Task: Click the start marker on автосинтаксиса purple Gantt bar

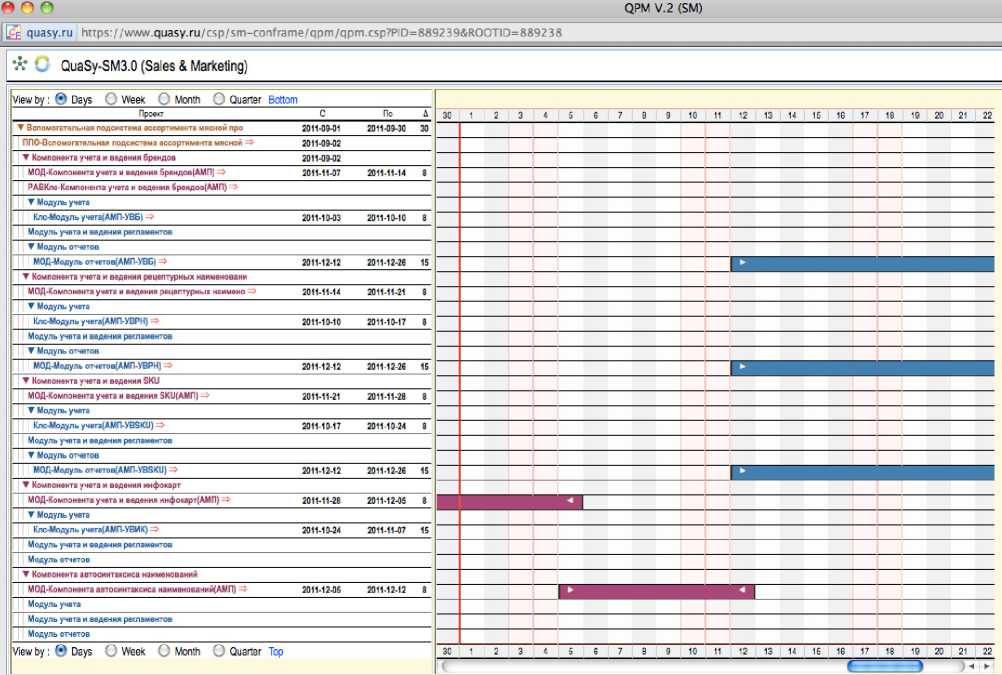Action: (570, 590)
